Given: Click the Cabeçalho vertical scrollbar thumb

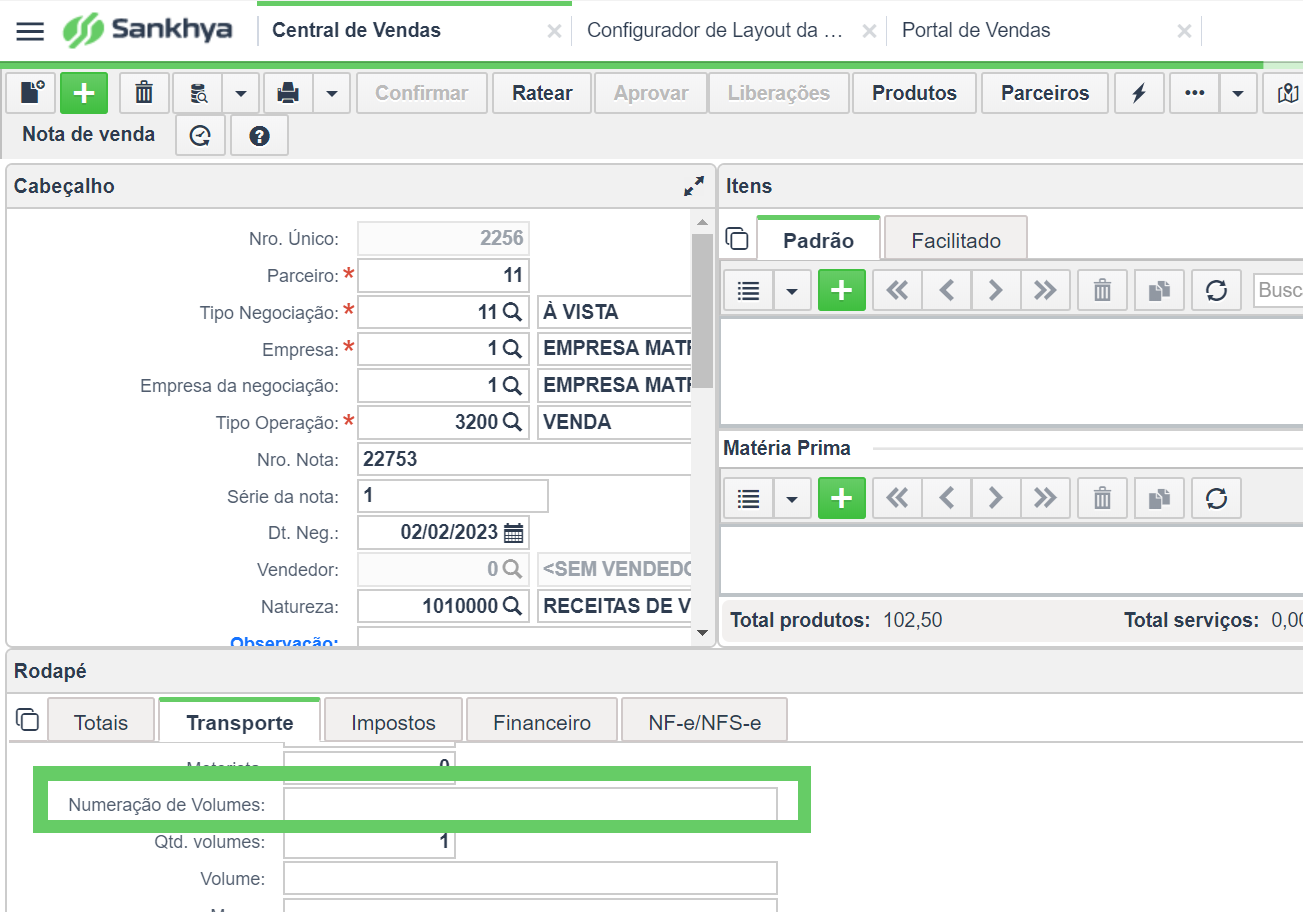Looking at the screenshot, I should click(702, 310).
